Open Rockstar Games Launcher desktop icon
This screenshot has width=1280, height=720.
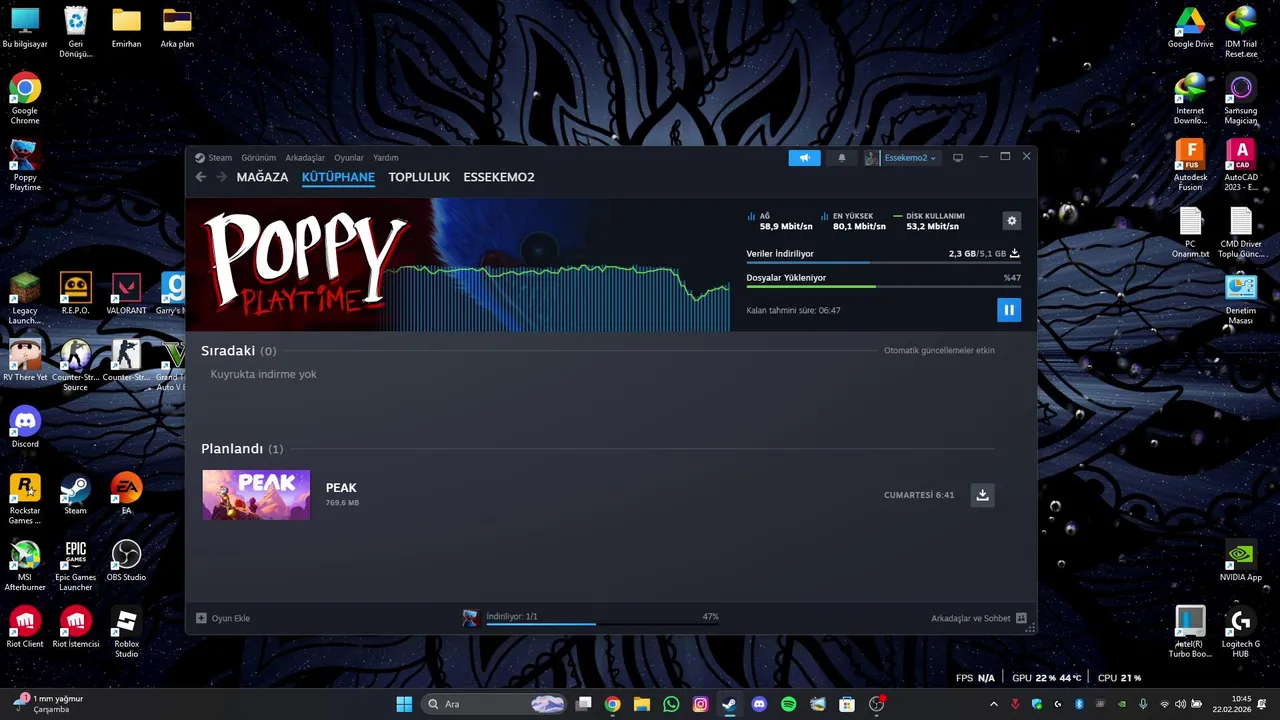(25, 499)
